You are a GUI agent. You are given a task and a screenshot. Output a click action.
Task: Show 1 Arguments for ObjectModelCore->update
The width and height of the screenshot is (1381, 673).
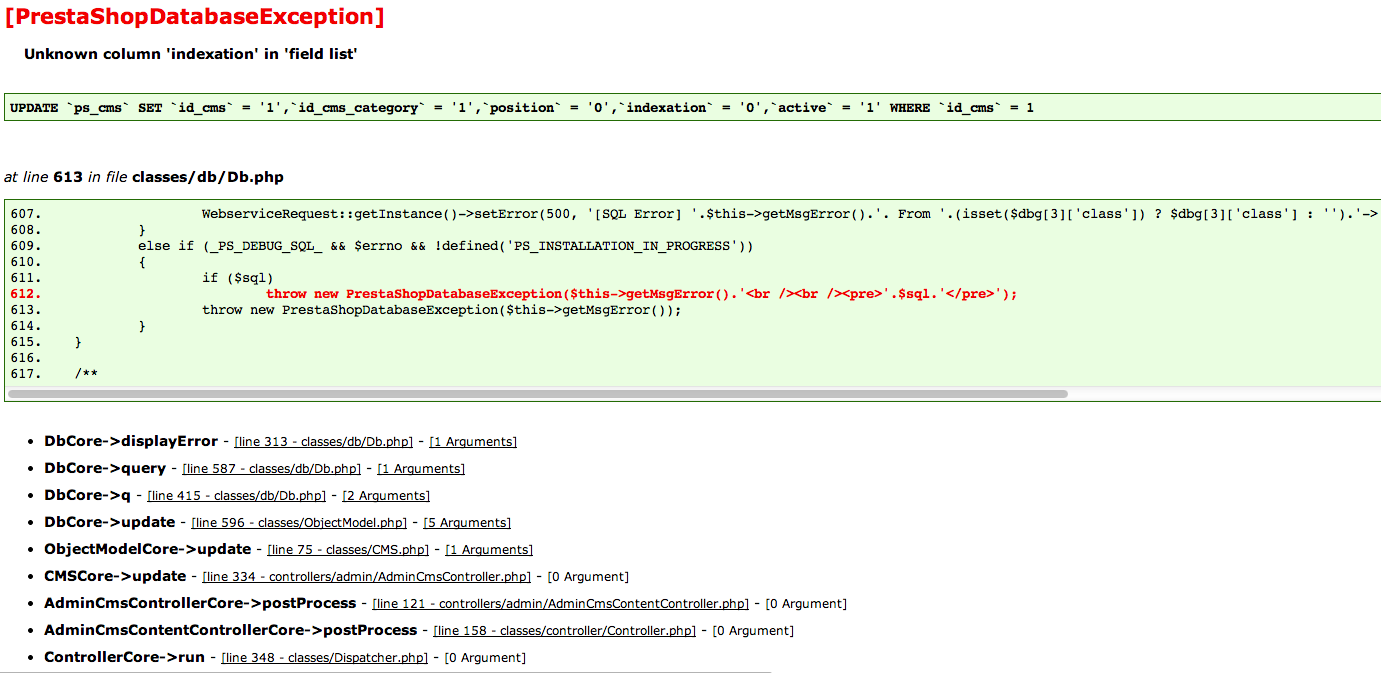[x=489, y=549]
